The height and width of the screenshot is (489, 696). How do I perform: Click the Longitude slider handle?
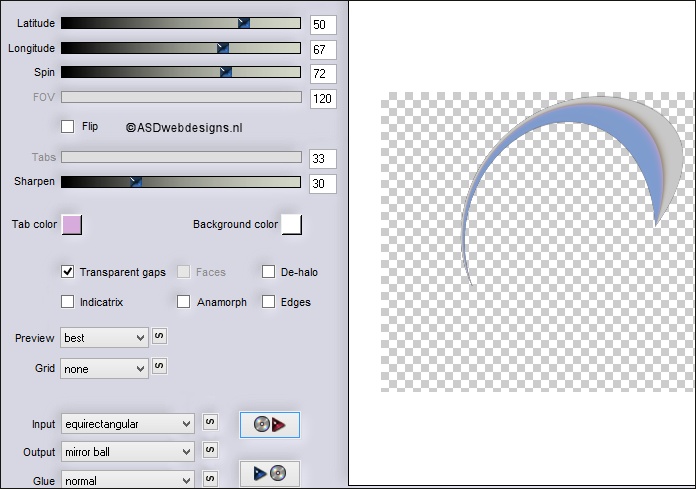223,48
